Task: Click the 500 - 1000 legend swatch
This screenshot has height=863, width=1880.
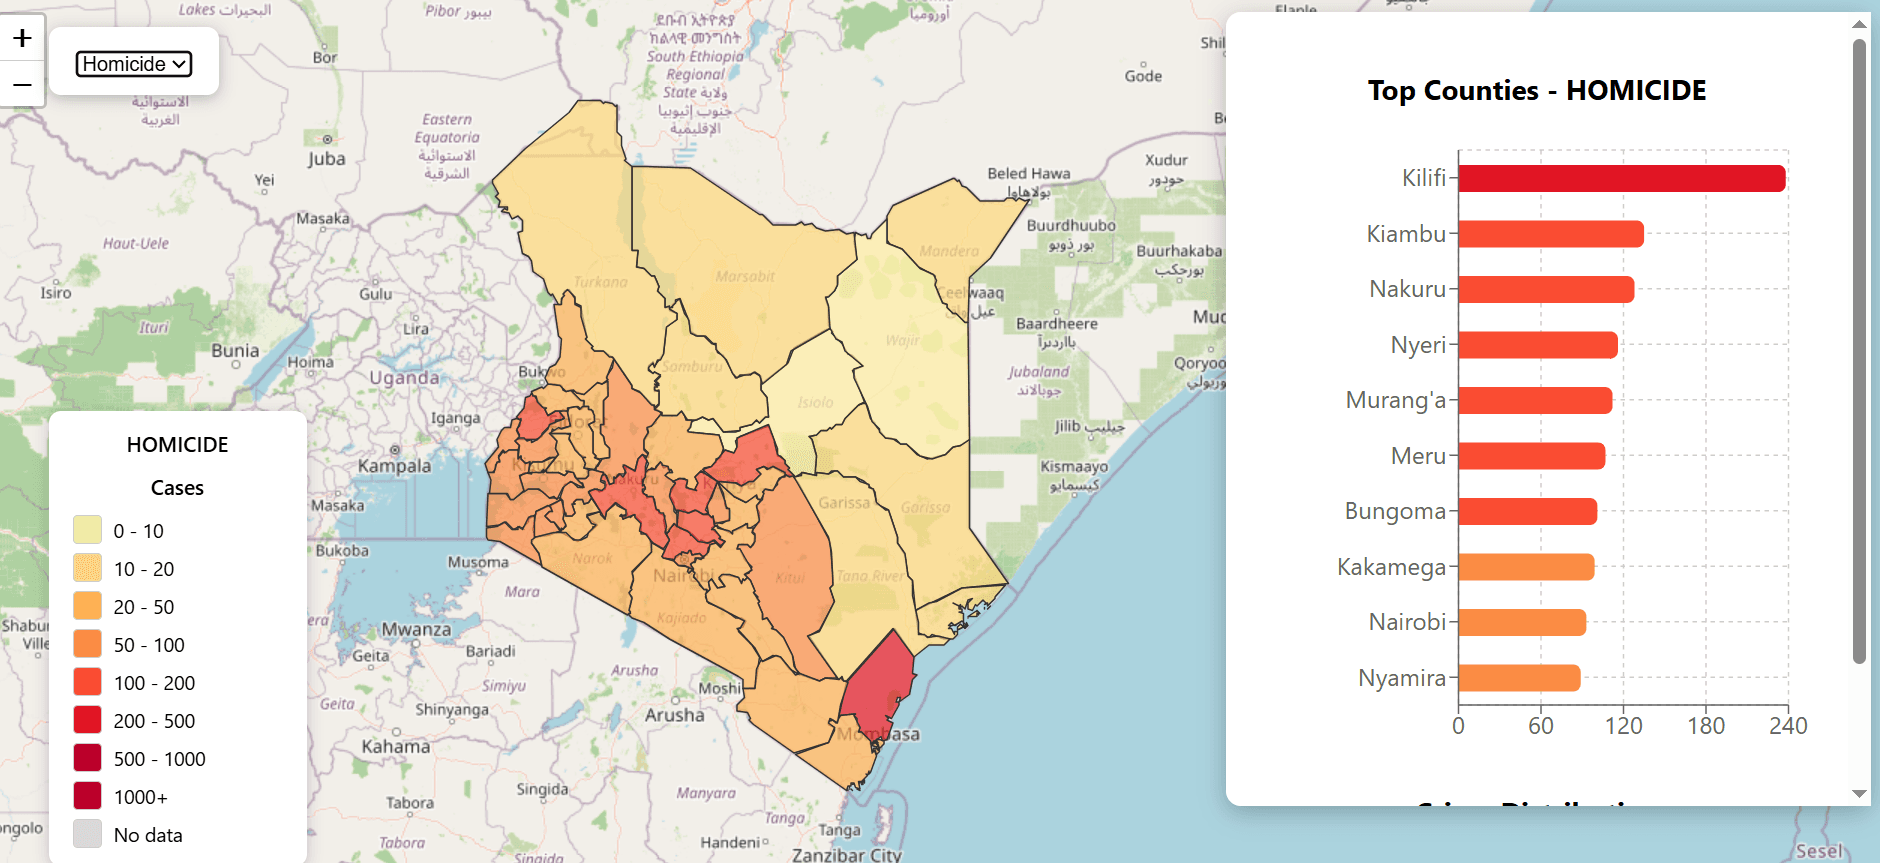Action: [x=88, y=758]
